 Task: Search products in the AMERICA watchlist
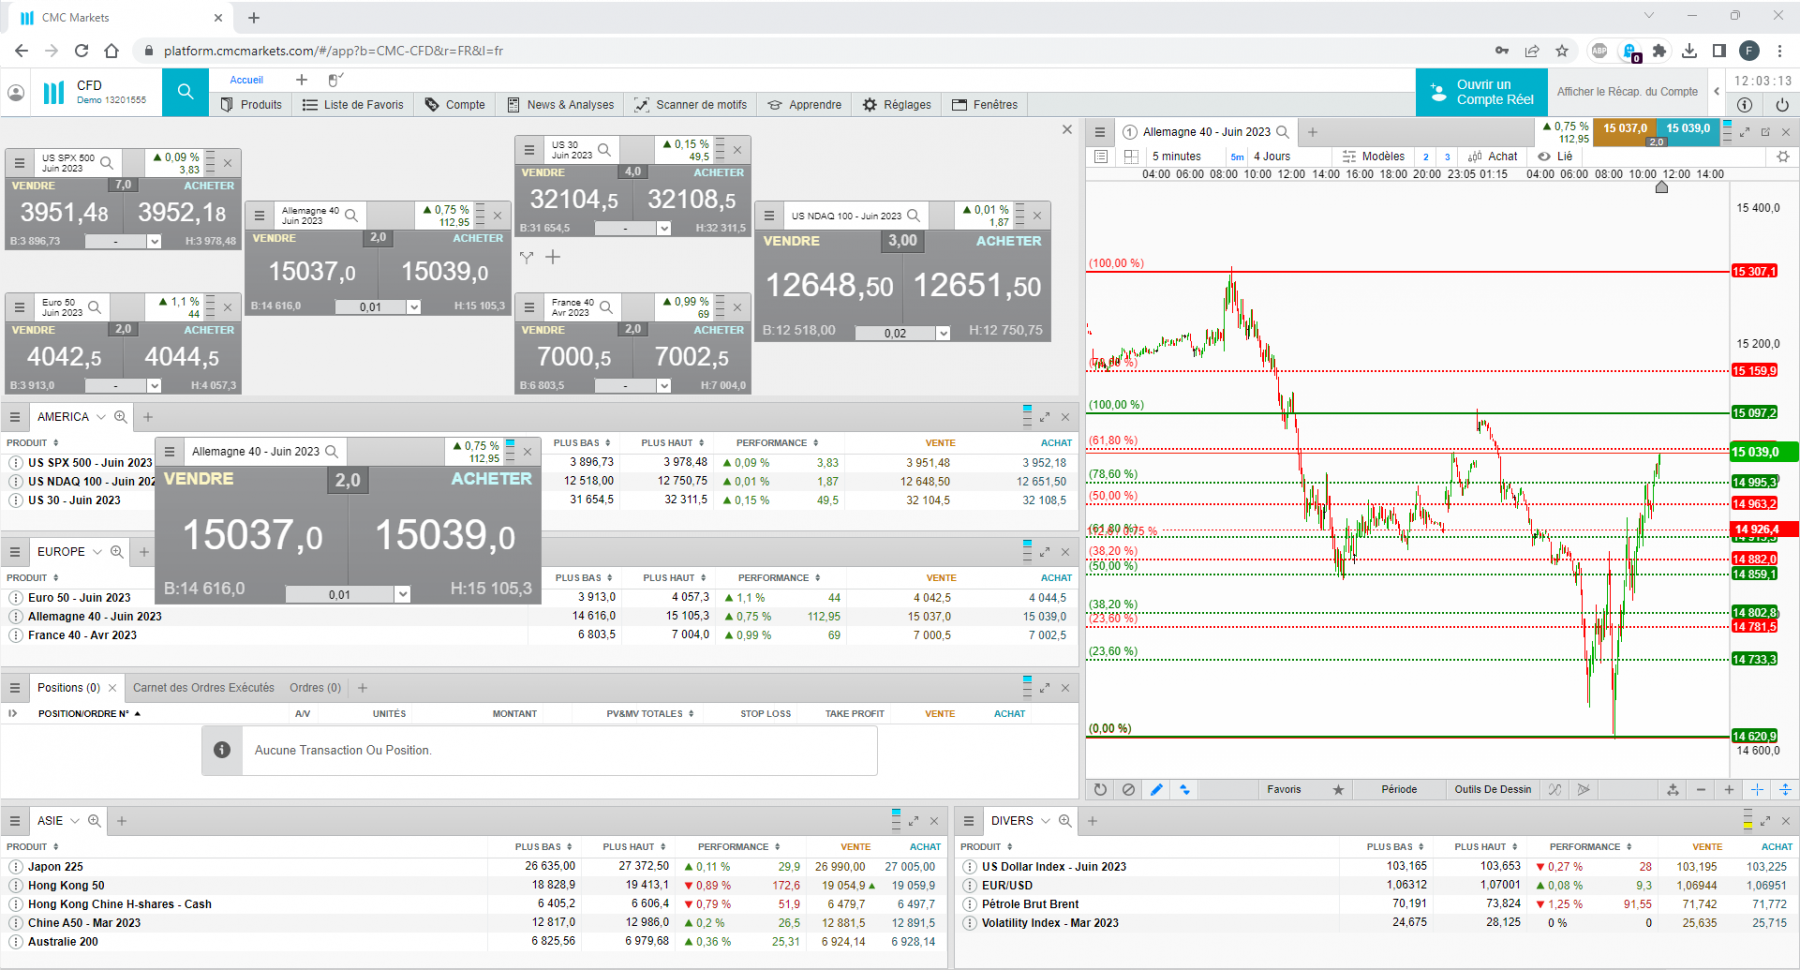pos(121,417)
